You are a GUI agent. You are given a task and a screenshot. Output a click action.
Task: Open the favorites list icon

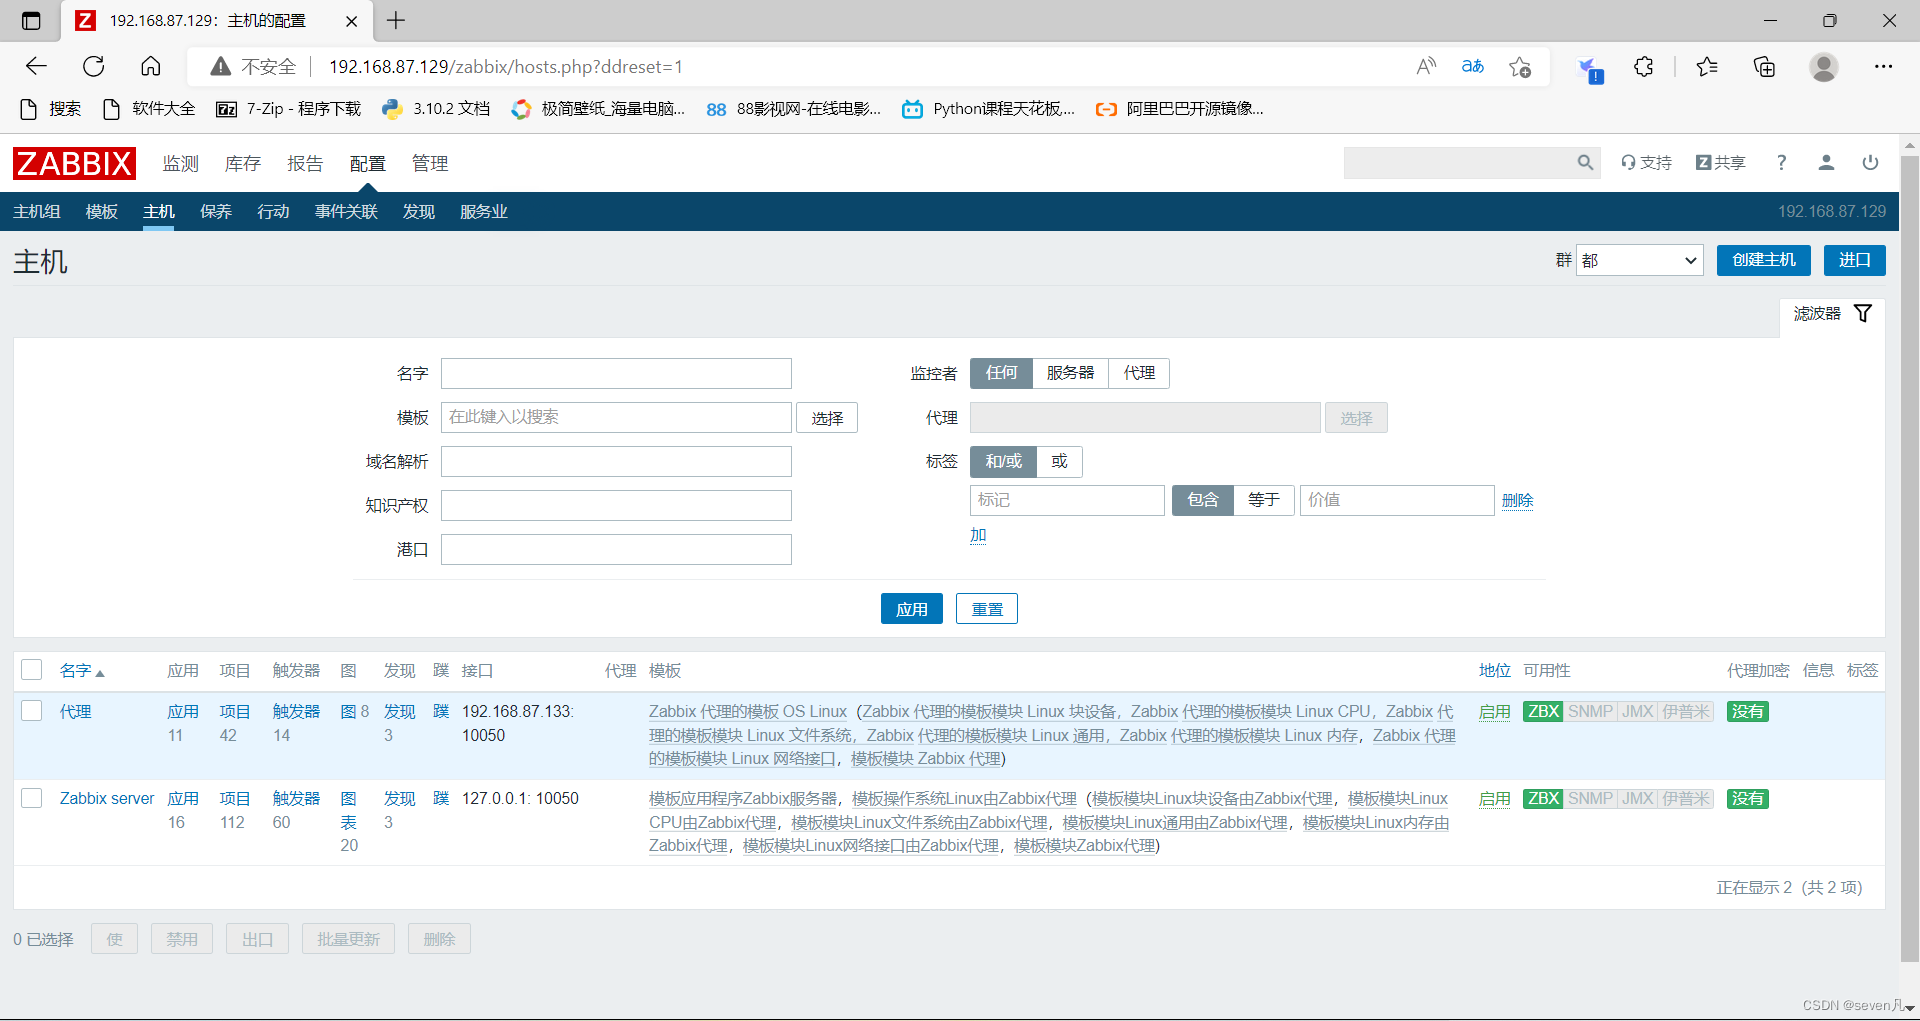coord(1707,67)
